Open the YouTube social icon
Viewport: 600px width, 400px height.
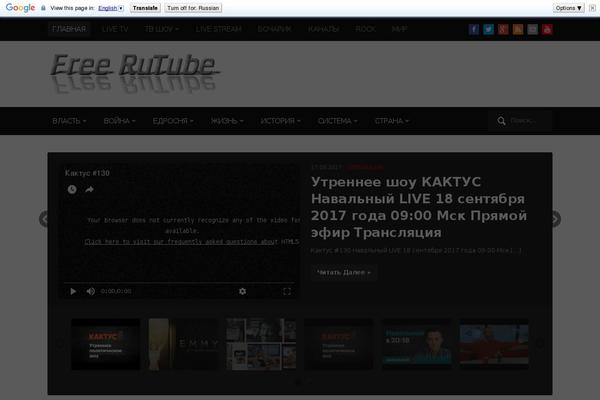[547, 29]
